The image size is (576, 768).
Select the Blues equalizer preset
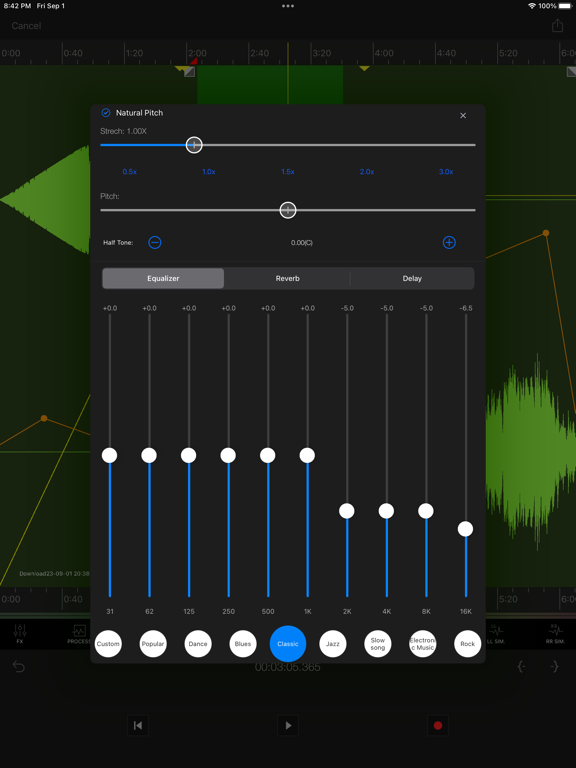243,644
